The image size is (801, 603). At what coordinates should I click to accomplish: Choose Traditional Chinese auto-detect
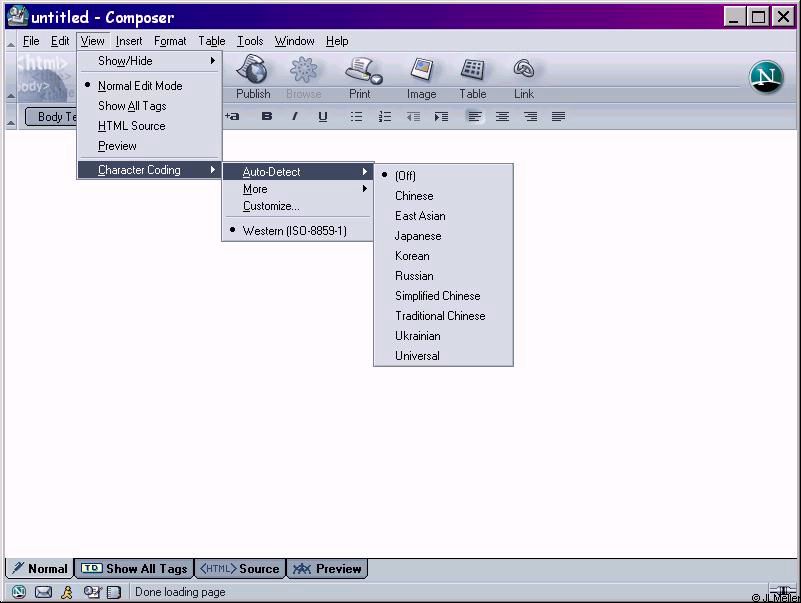click(x=443, y=315)
